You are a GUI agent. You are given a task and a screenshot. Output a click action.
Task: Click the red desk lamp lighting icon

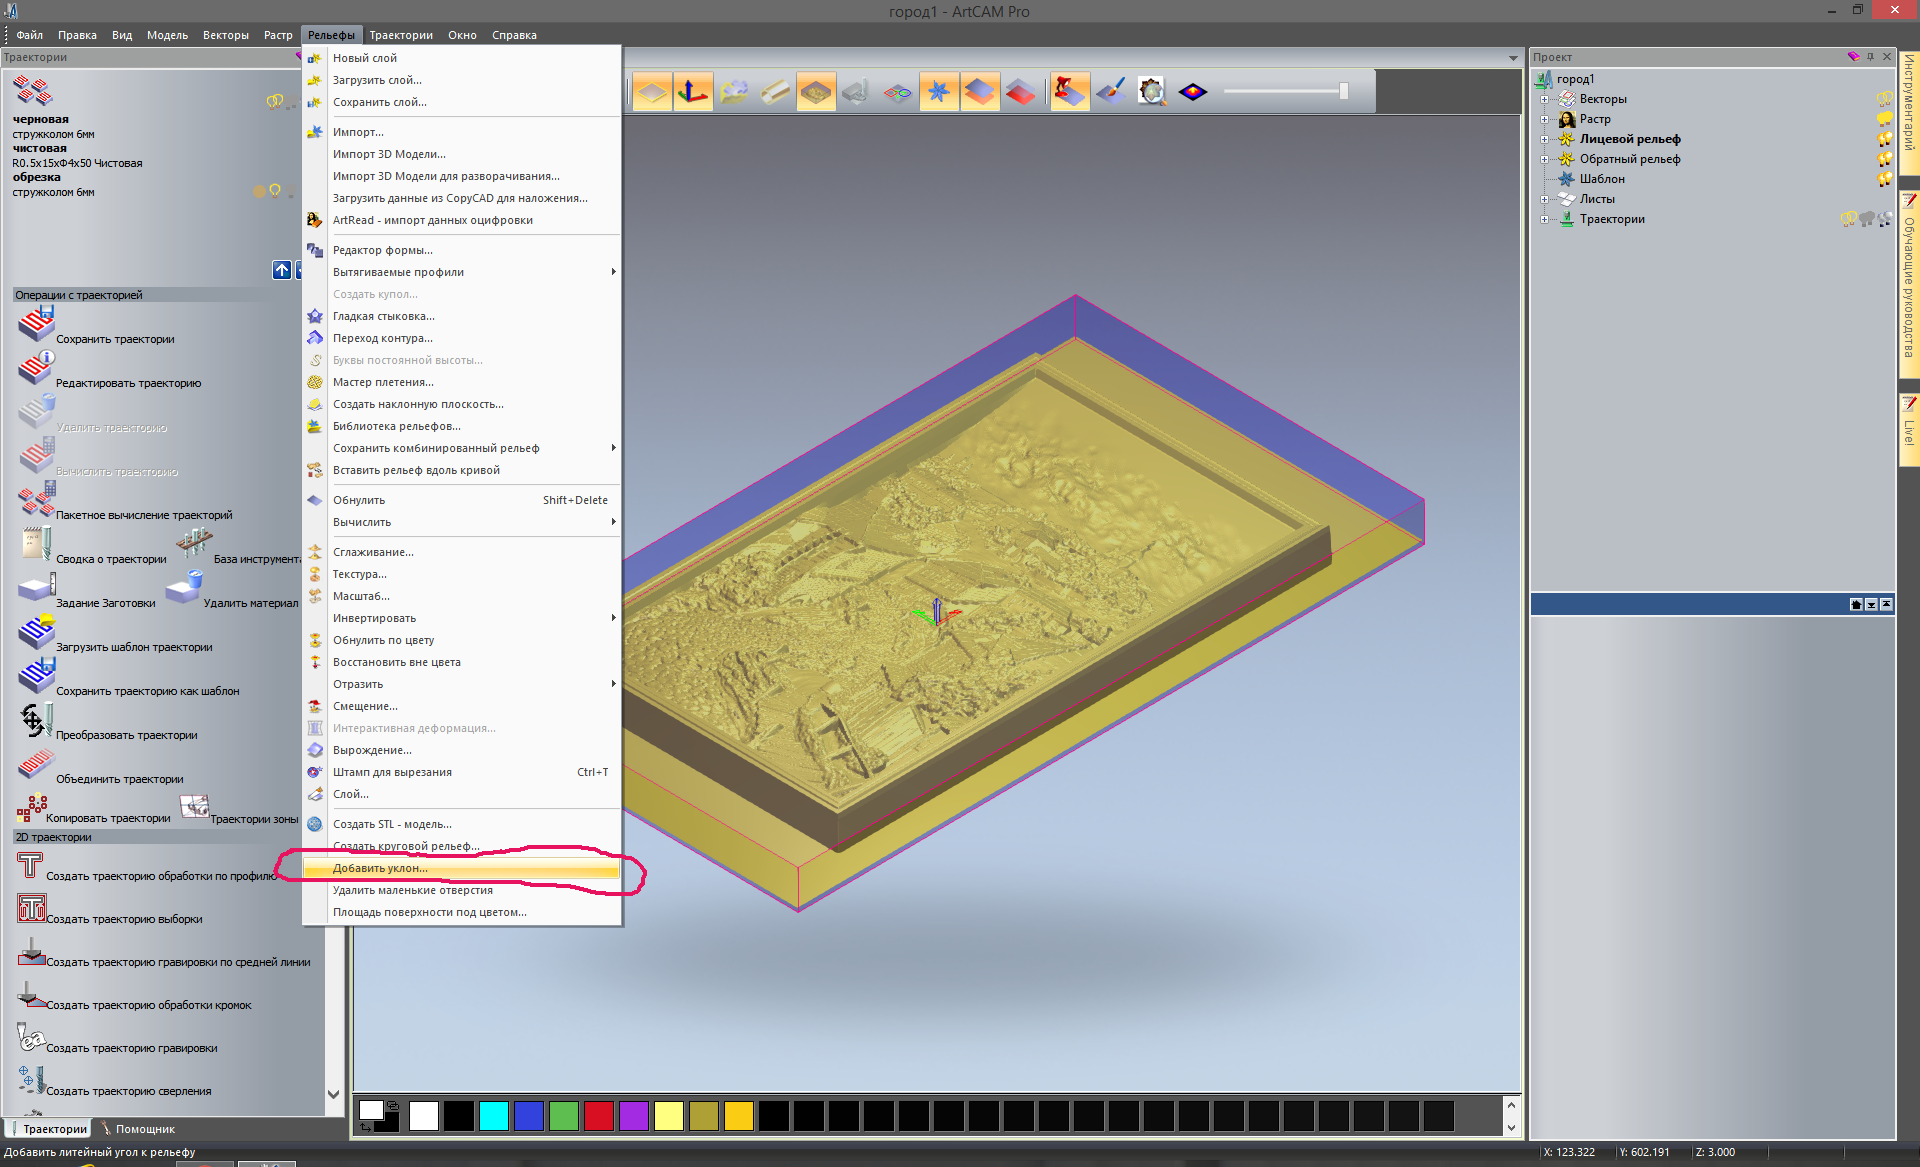point(1069,93)
